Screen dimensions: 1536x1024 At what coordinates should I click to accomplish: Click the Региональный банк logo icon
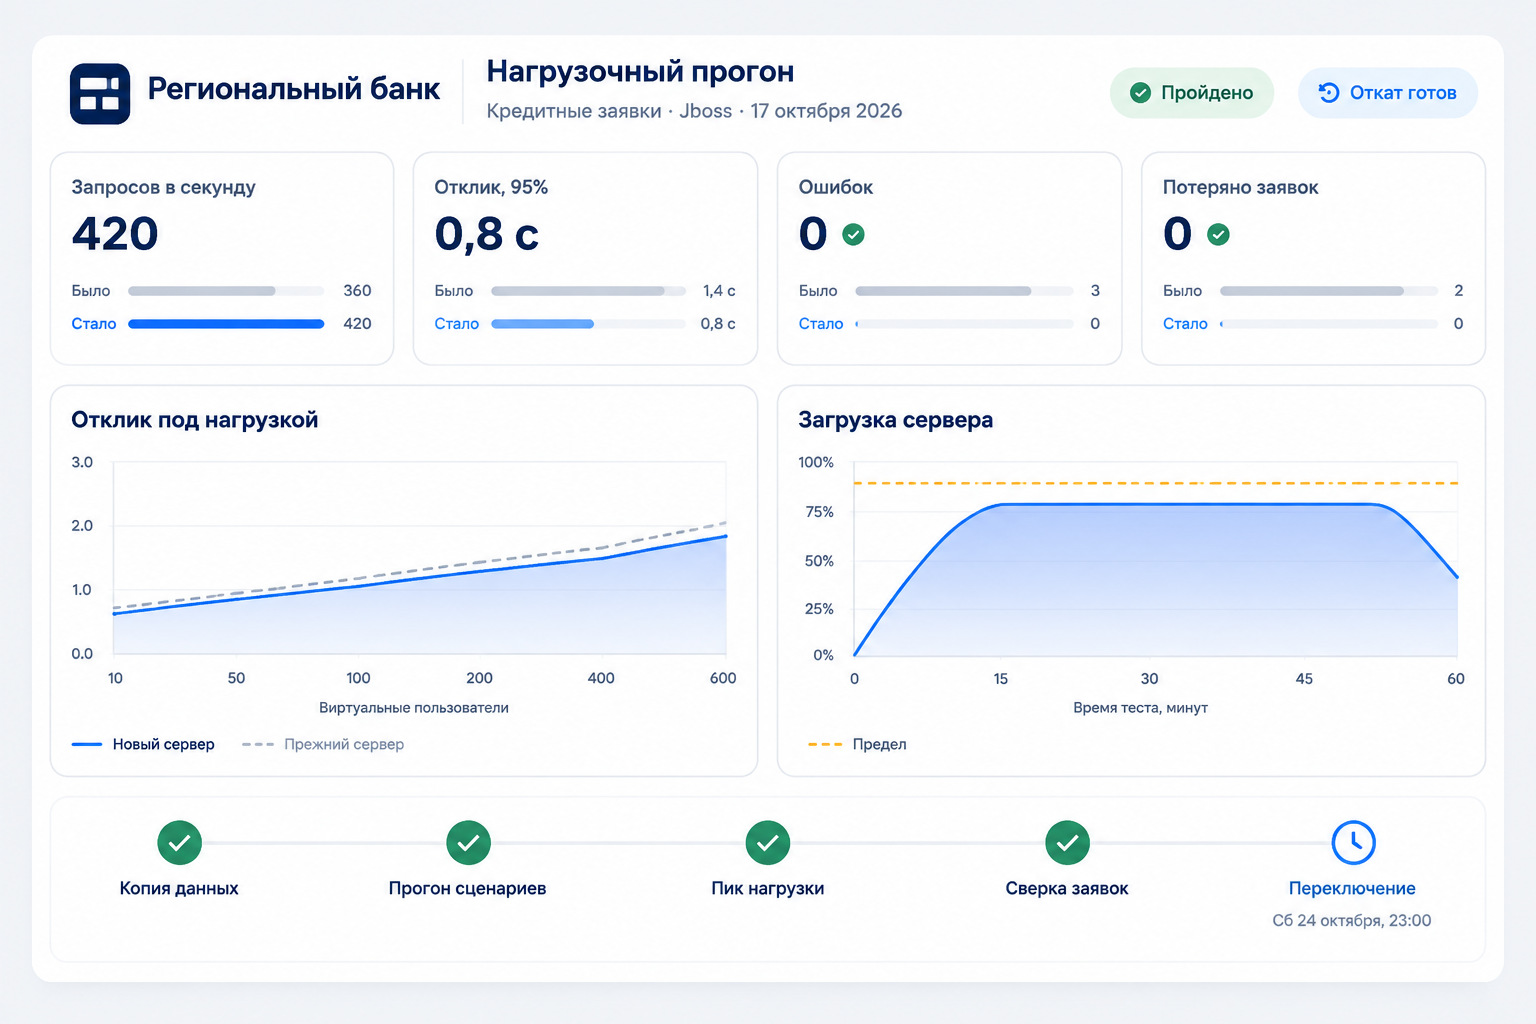[100, 94]
